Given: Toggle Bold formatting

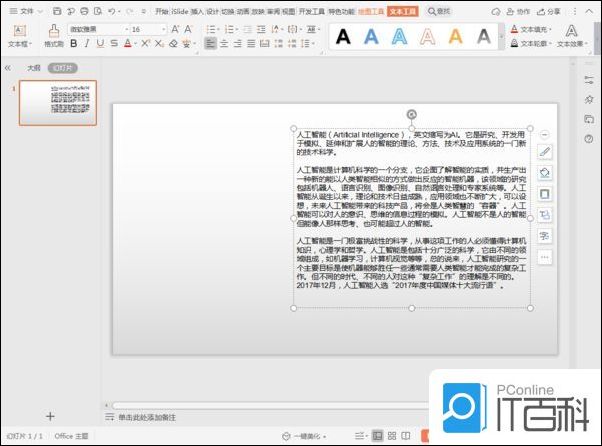Looking at the screenshot, I should (73, 44).
